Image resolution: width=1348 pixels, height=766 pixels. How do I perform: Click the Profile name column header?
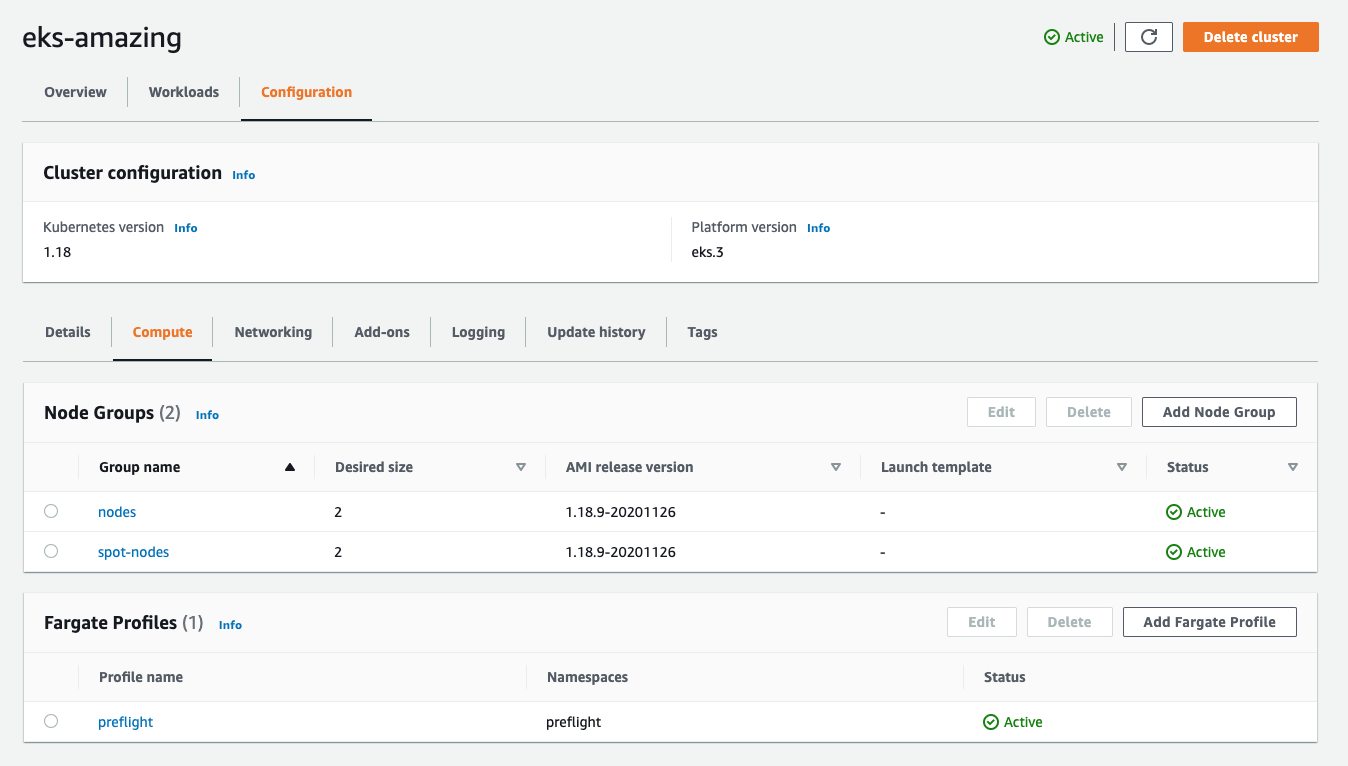click(x=141, y=677)
